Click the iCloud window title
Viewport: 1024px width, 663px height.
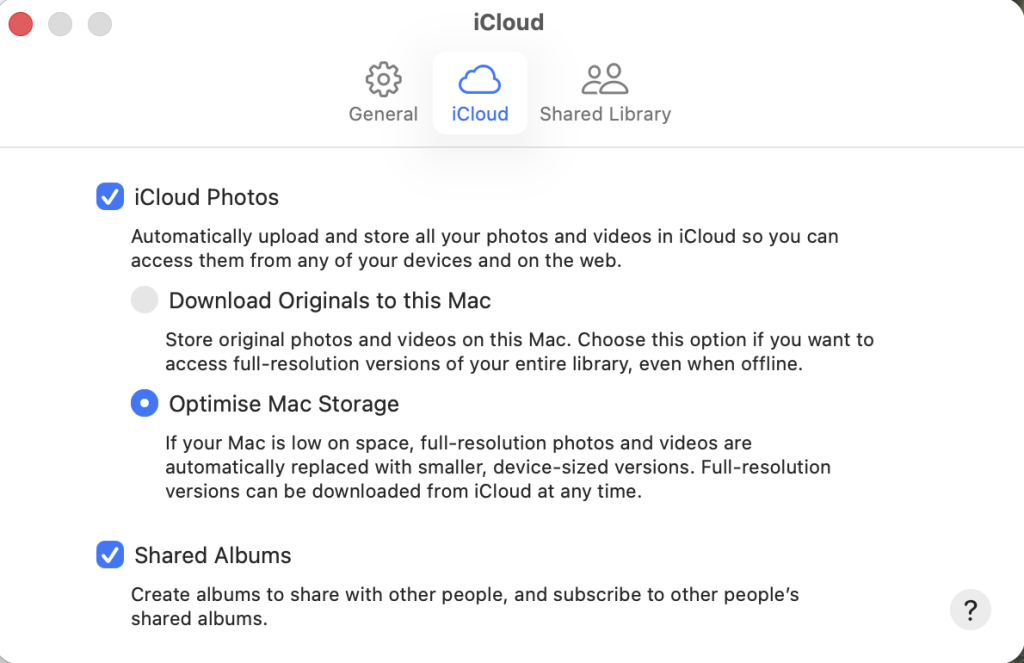coord(509,22)
